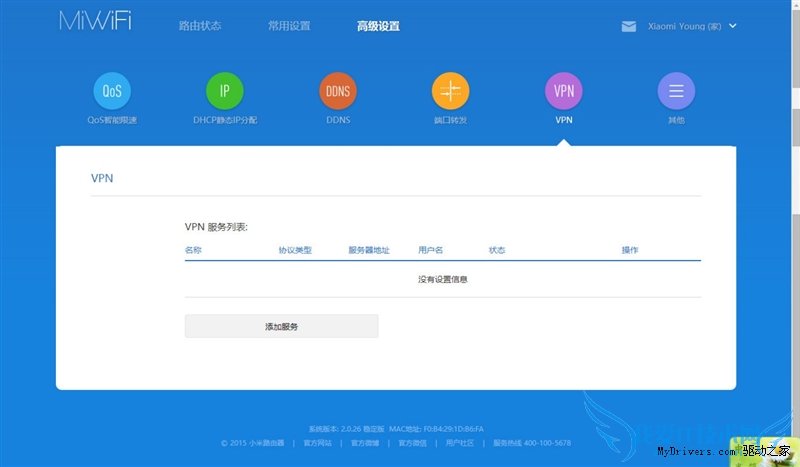Switch to 路由状态 (Router Status) tab

[x=200, y=26]
